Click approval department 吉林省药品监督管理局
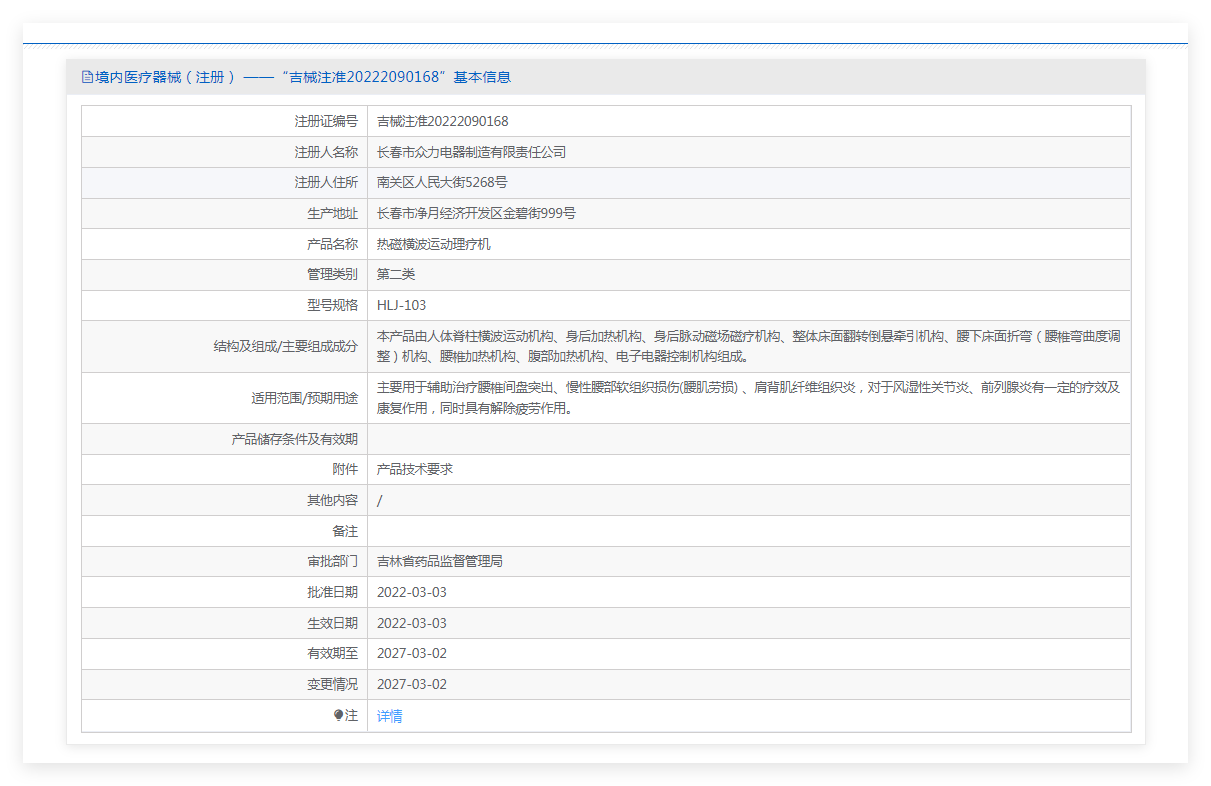Screen dimensions: 1211x786 [x=439, y=561]
